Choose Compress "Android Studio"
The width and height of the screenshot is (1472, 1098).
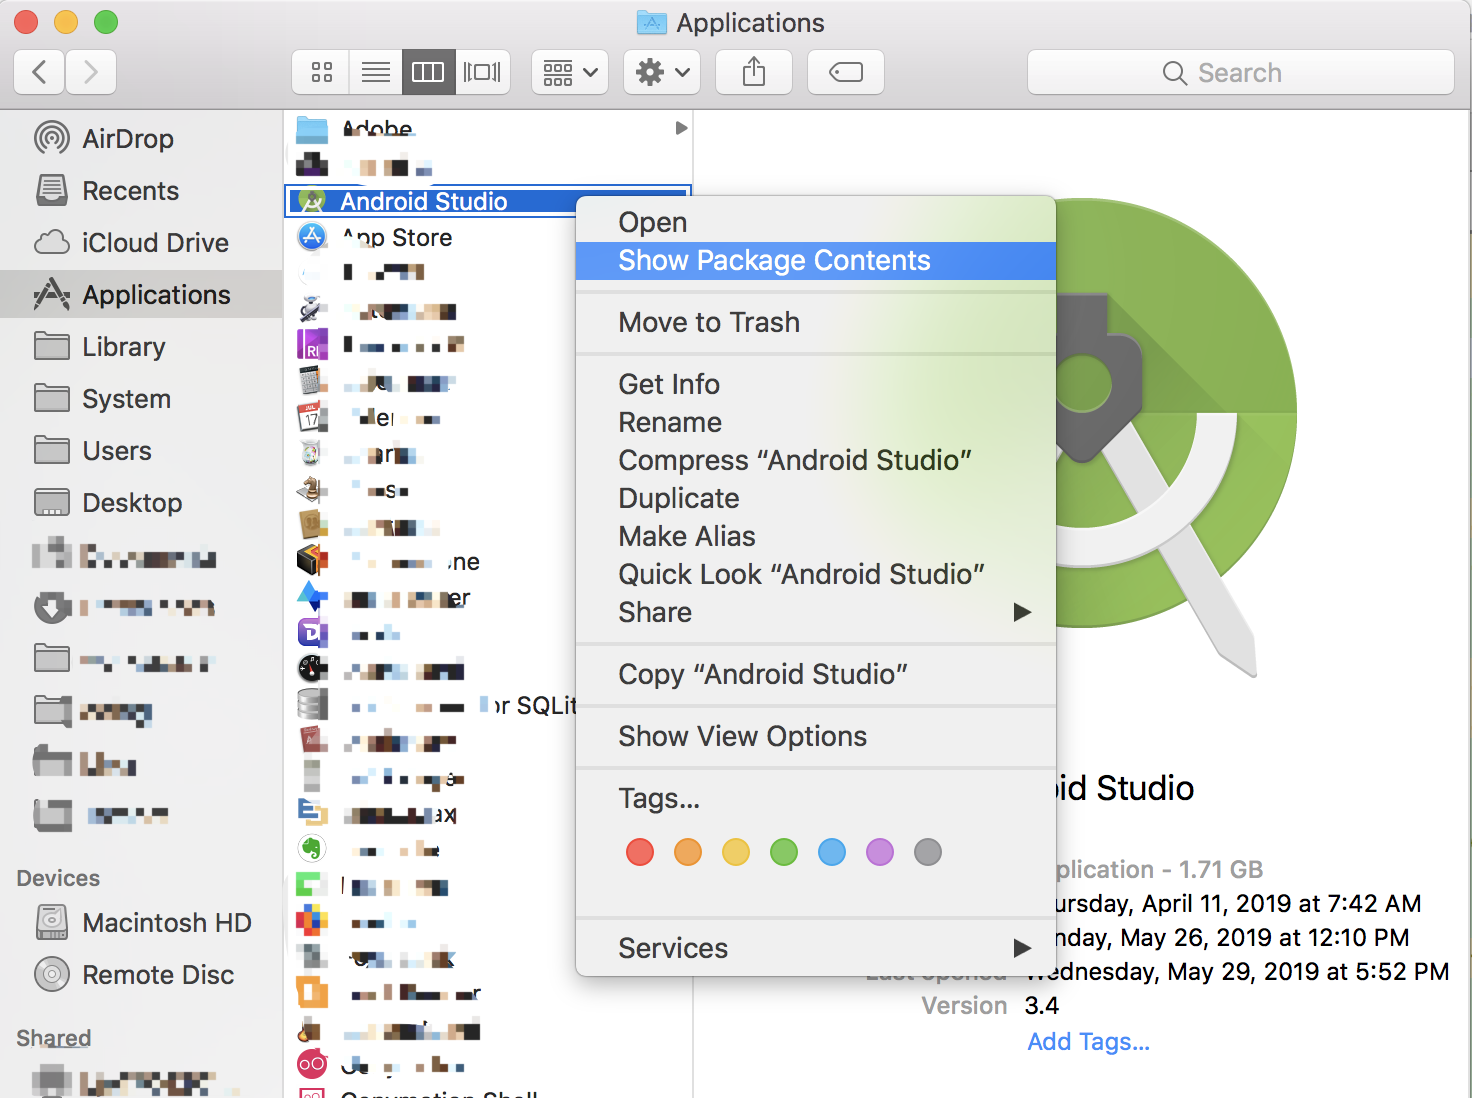click(816, 460)
